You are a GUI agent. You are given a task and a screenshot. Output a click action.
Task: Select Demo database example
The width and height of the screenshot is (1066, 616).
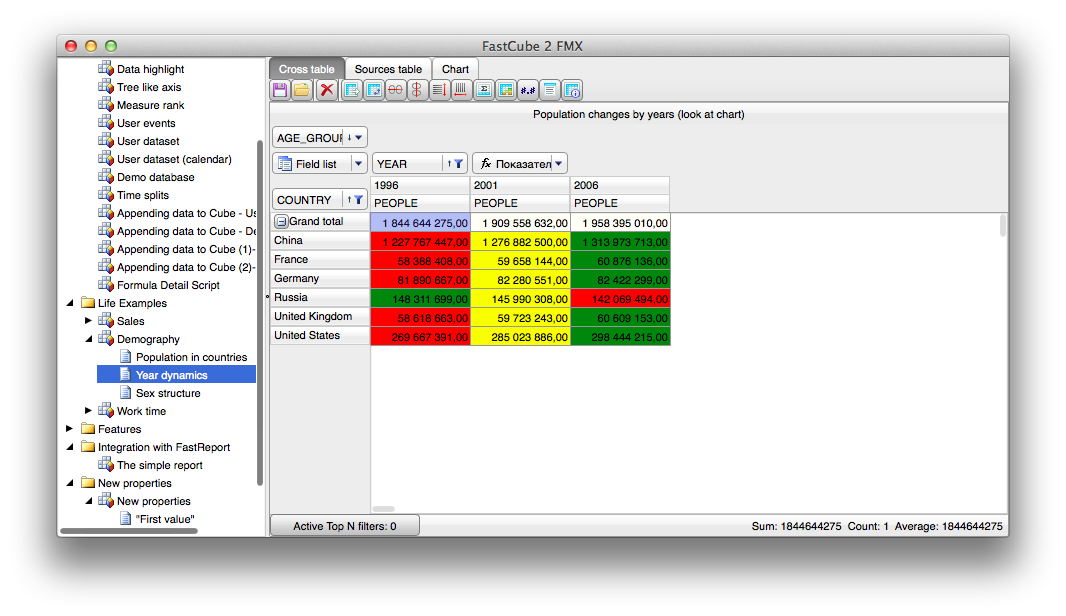tap(156, 177)
